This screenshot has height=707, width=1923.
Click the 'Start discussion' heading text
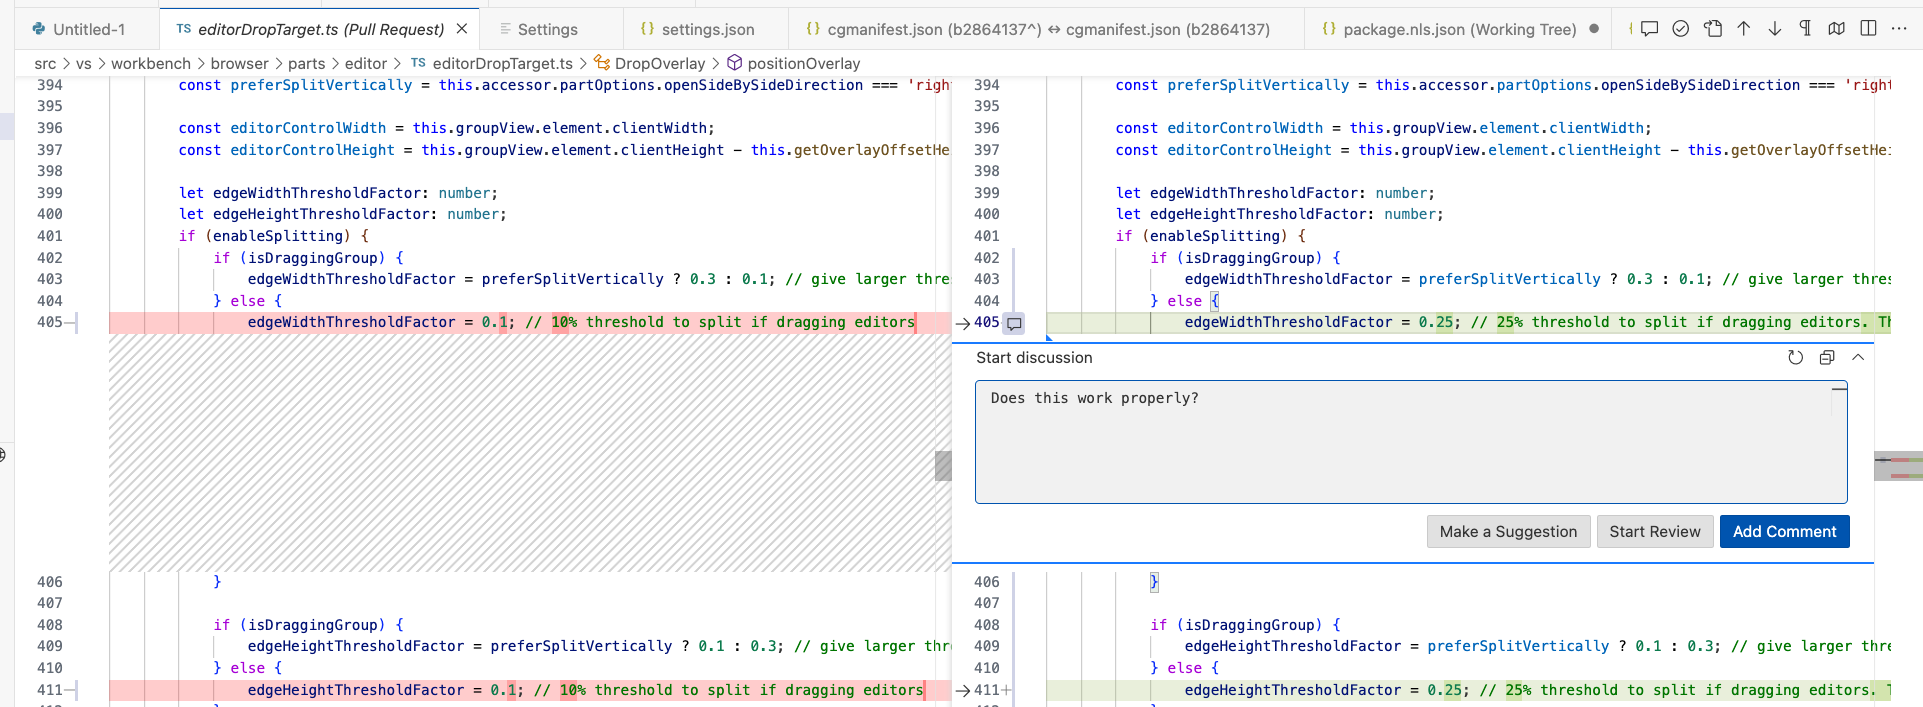click(1034, 358)
